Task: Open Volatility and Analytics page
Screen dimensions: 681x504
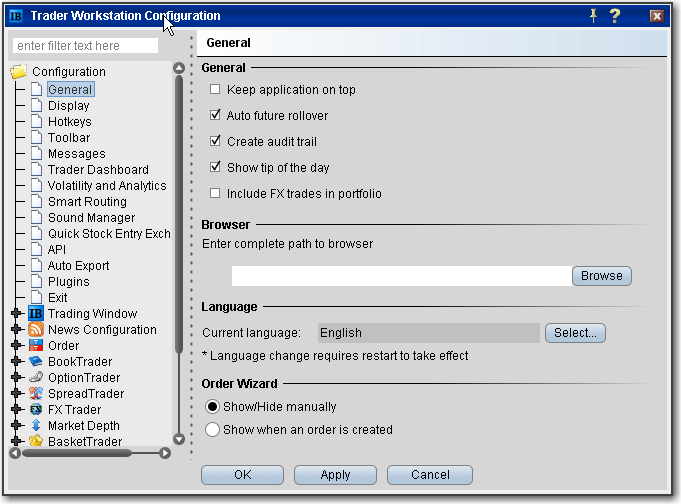Action: click(x=107, y=186)
